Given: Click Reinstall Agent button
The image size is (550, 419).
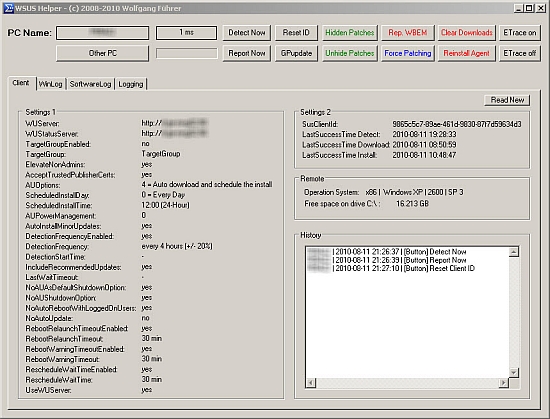Looking at the screenshot, I should [x=467, y=53].
